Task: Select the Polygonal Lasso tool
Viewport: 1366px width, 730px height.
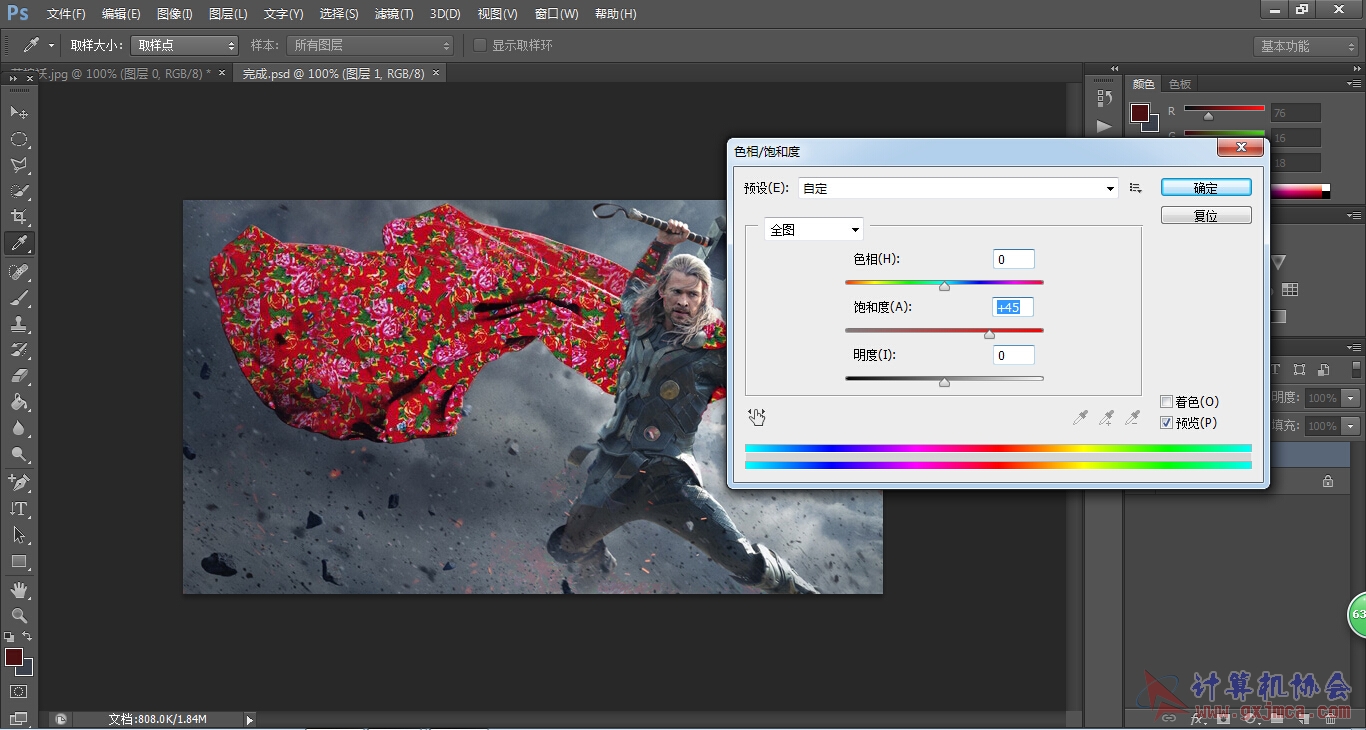Action: click(18, 165)
